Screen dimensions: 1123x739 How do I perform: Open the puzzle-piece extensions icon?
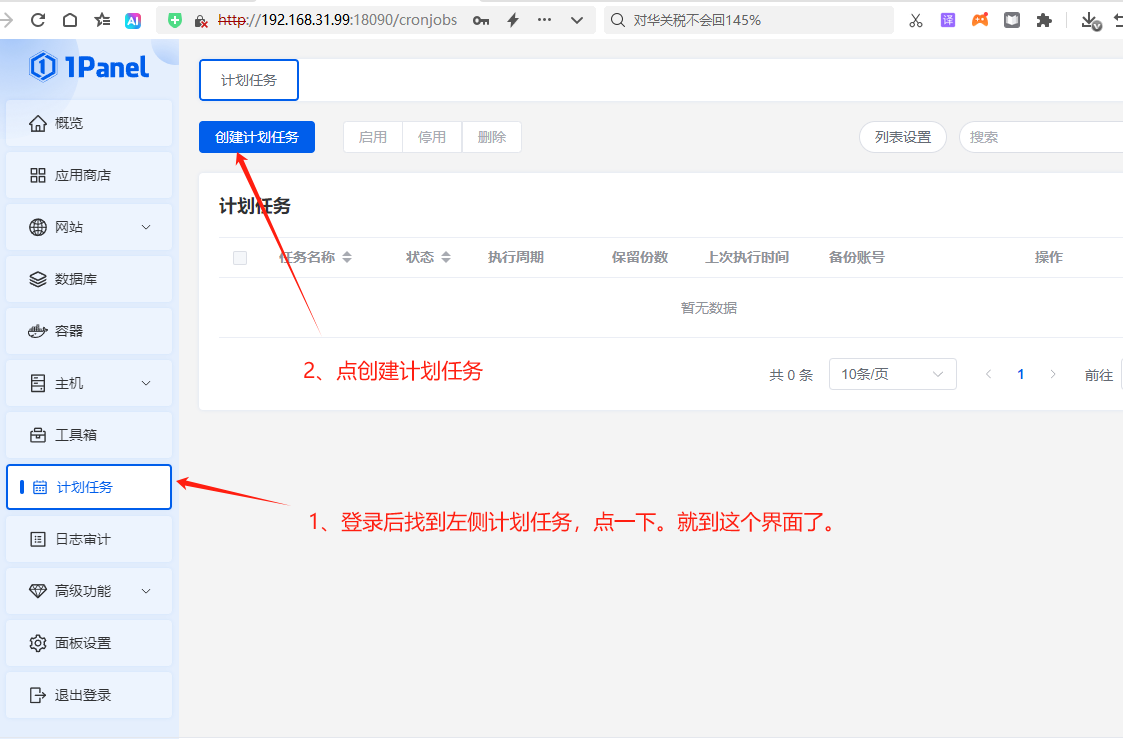pos(1044,20)
